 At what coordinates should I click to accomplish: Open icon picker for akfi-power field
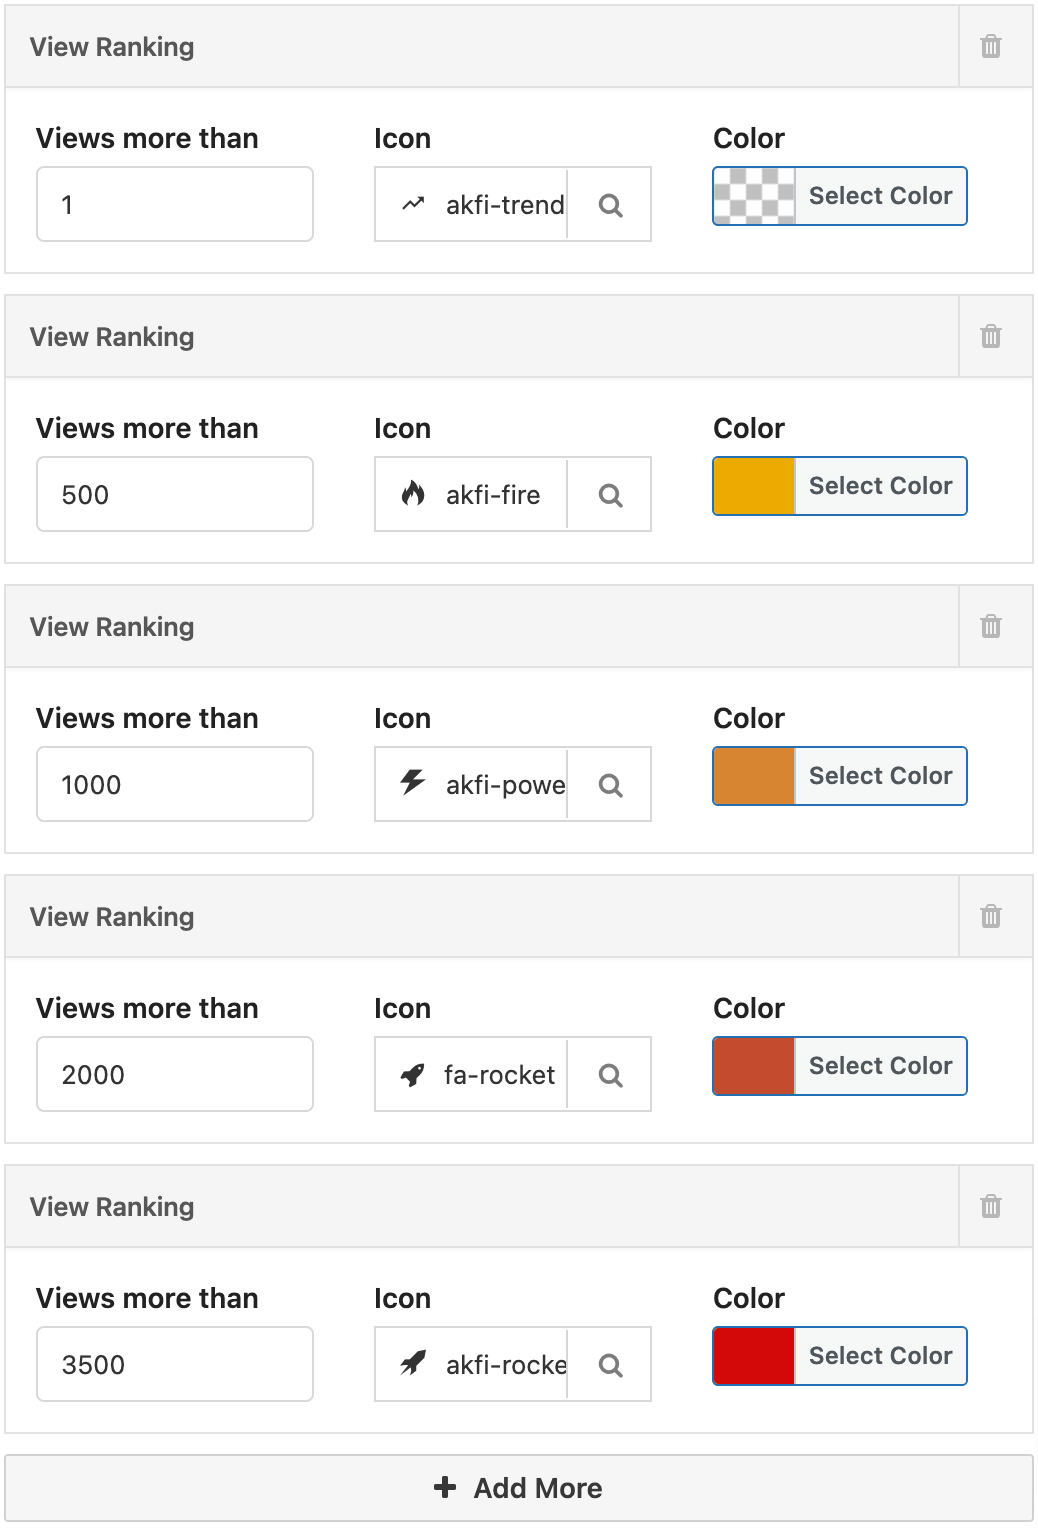pyautogui.click(x=610, y=785)
